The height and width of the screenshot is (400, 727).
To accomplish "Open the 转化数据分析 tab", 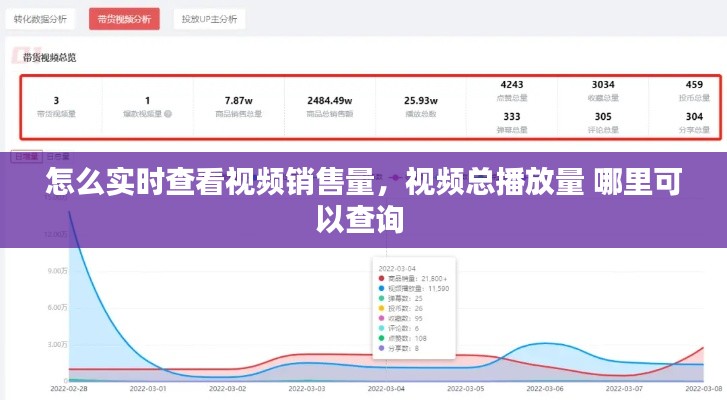I will 41,19.
